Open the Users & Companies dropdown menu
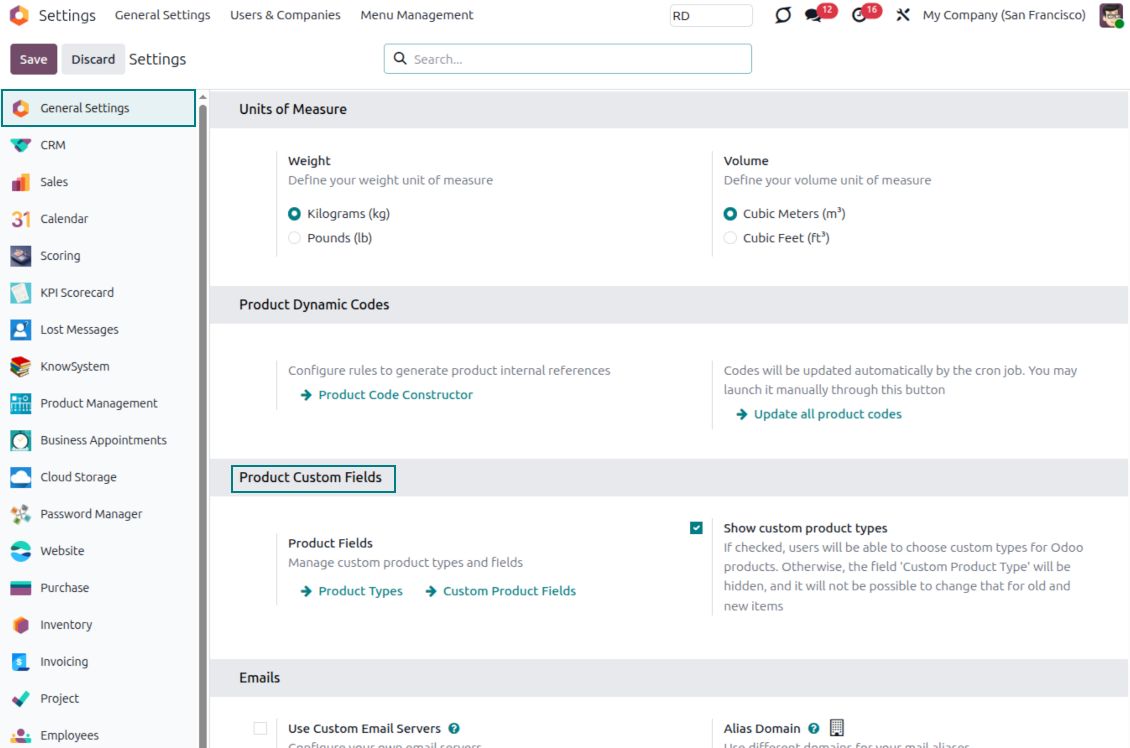The image size is (1130, 748). pos(285,15)
